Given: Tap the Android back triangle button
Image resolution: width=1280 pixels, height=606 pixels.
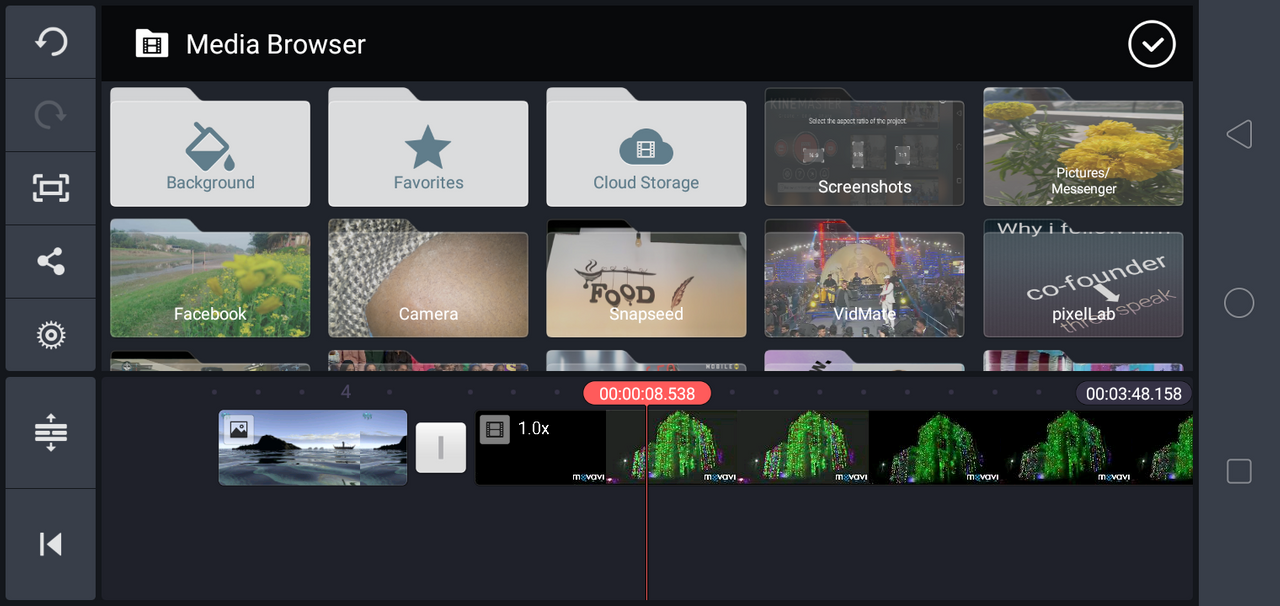Looking at the screenshot, I should 1239,134.
